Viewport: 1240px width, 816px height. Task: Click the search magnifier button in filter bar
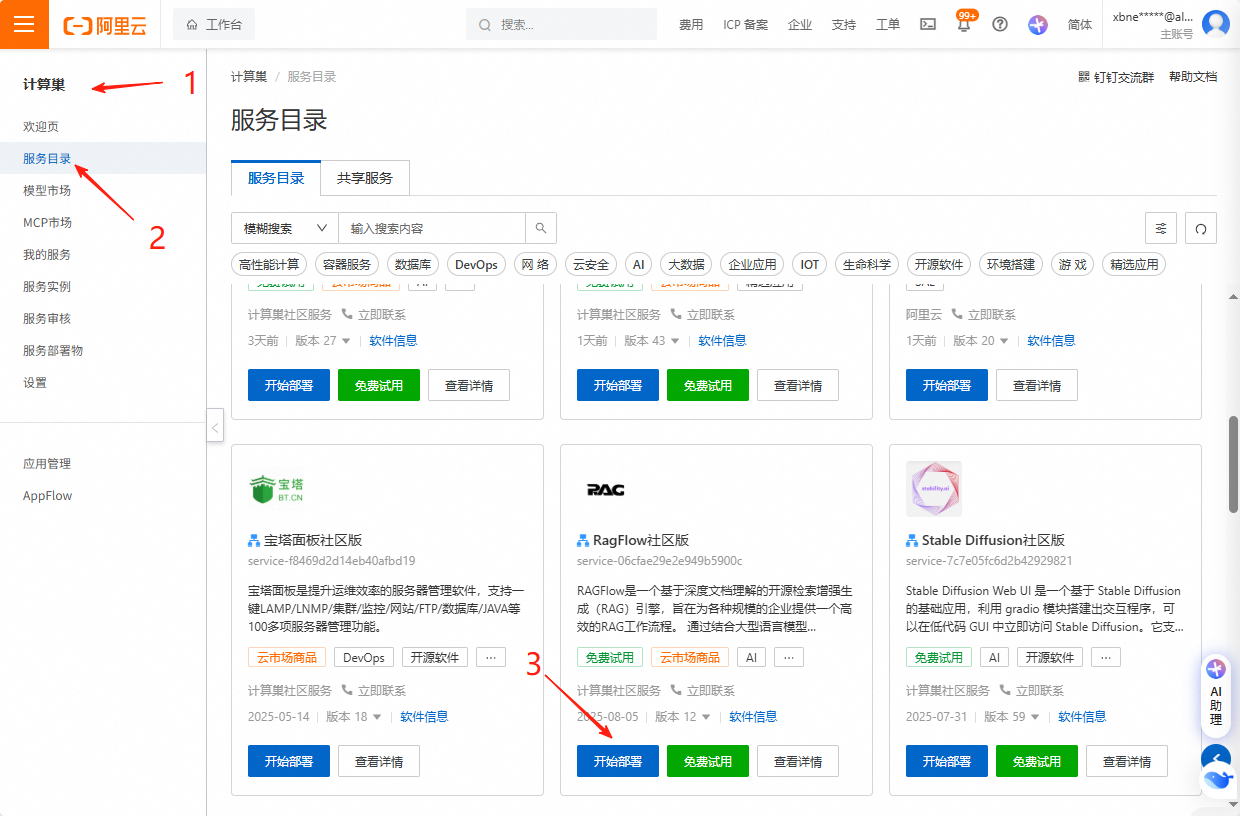point(541,228)
